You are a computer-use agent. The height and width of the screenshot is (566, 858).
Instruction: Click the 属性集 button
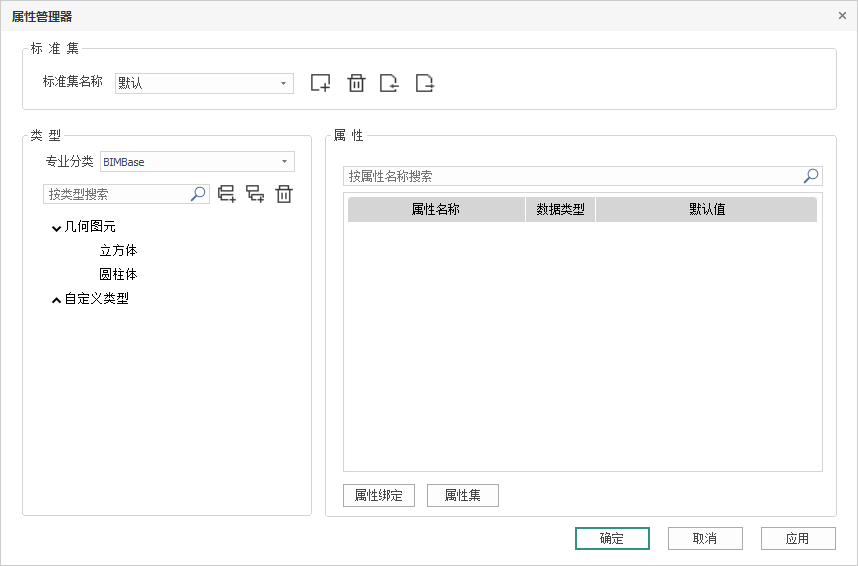pos(462,495)
